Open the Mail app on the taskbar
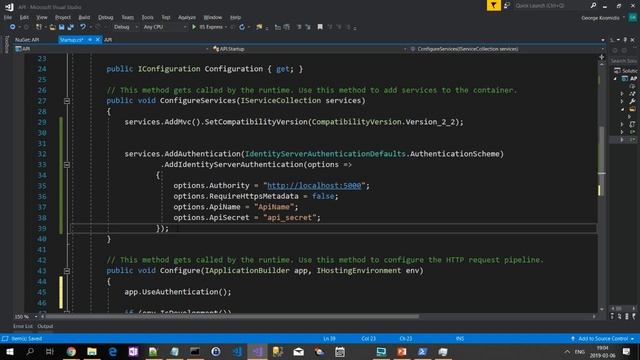The image size is (640, 360). tap(298, 351)
